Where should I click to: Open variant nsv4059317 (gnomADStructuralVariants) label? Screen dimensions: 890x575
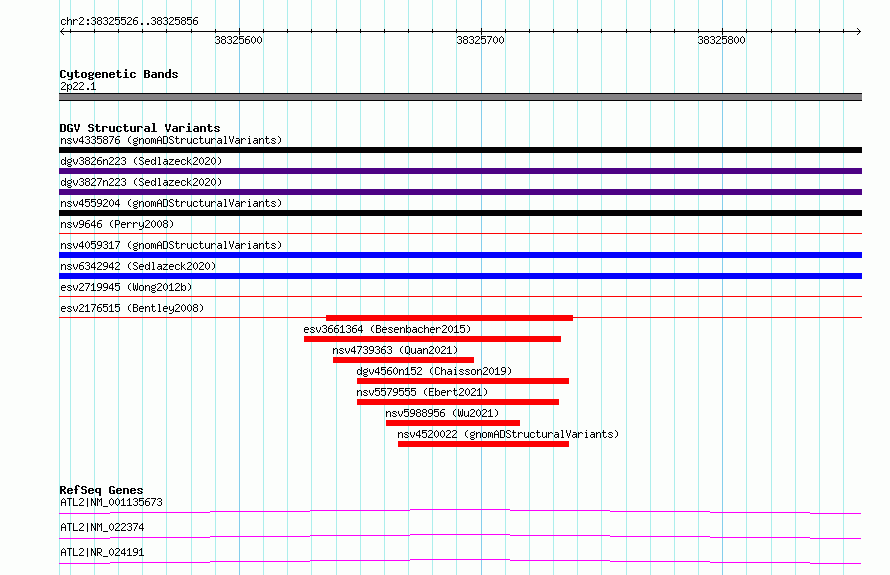pyautogui.click(x=171, y=245)
